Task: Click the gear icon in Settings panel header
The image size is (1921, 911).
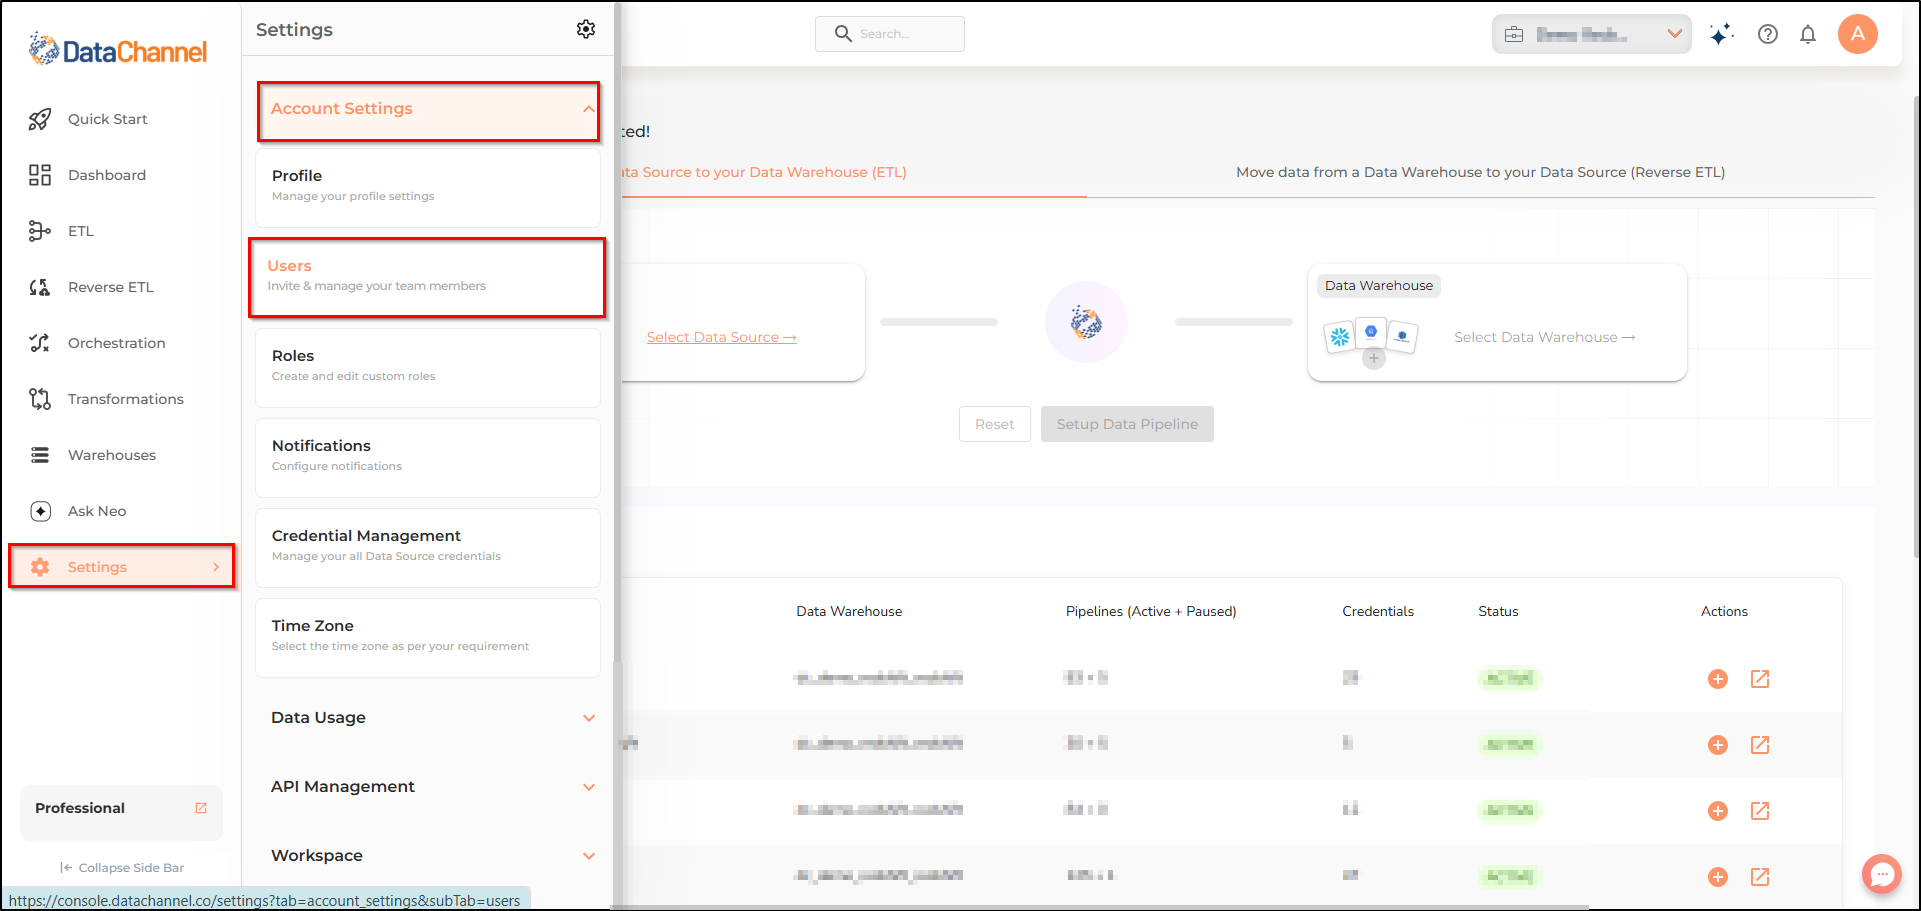Action: click(586, 29)
